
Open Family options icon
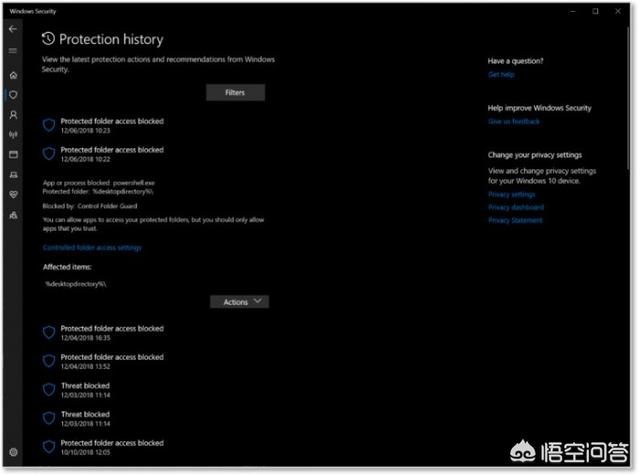13,215
